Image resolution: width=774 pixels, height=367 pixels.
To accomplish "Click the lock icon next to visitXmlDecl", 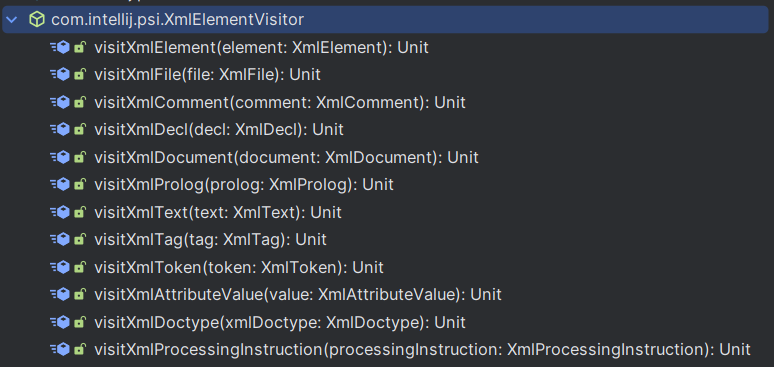I will 79,130.
